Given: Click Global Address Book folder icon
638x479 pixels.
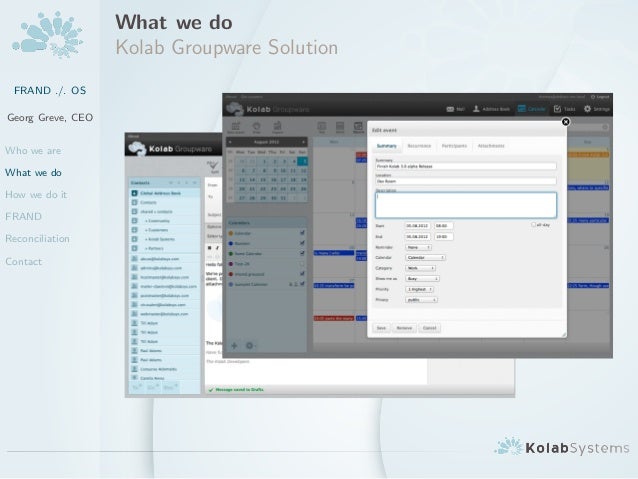Looking at the screenshot, I should [134, 193].
